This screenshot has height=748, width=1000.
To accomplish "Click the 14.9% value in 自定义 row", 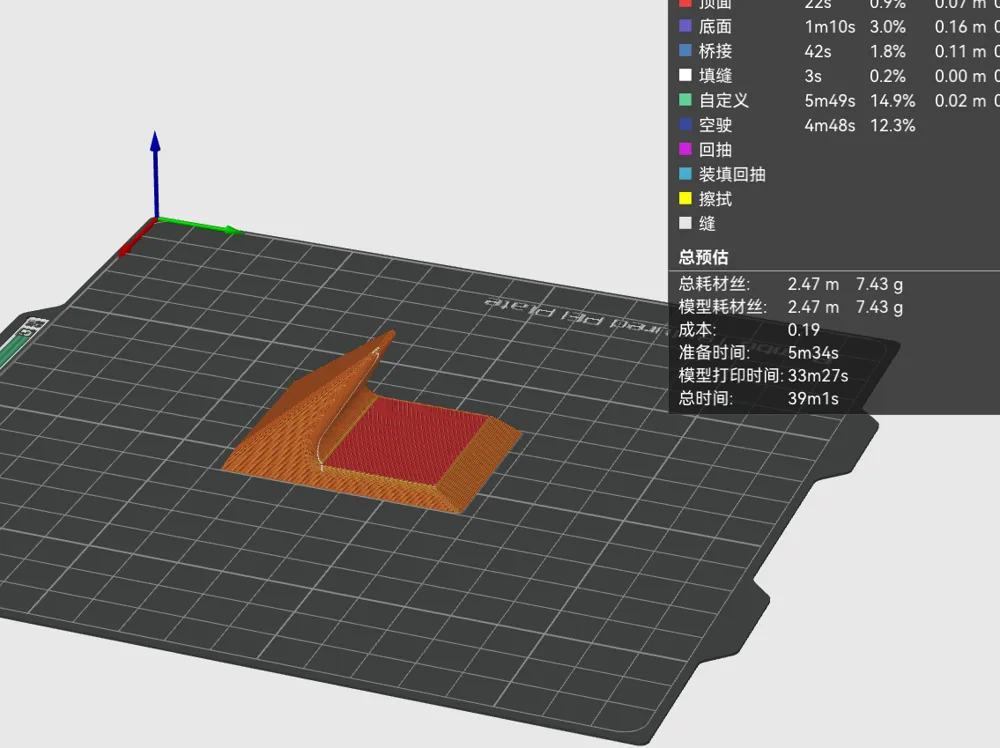I will [892, 101].
